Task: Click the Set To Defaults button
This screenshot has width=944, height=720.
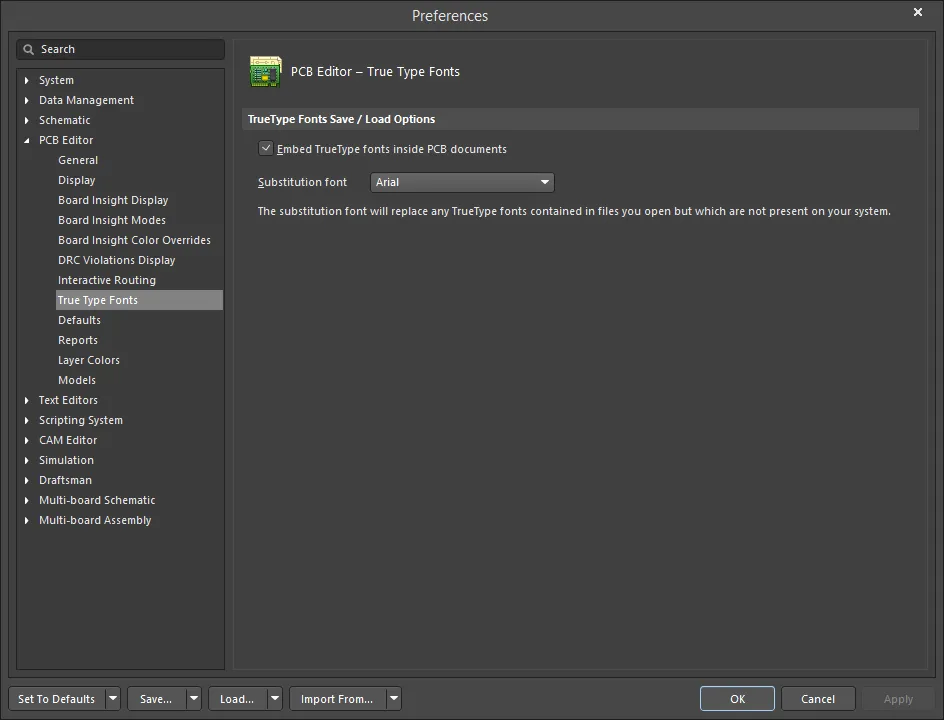Action: click(57, 699)
